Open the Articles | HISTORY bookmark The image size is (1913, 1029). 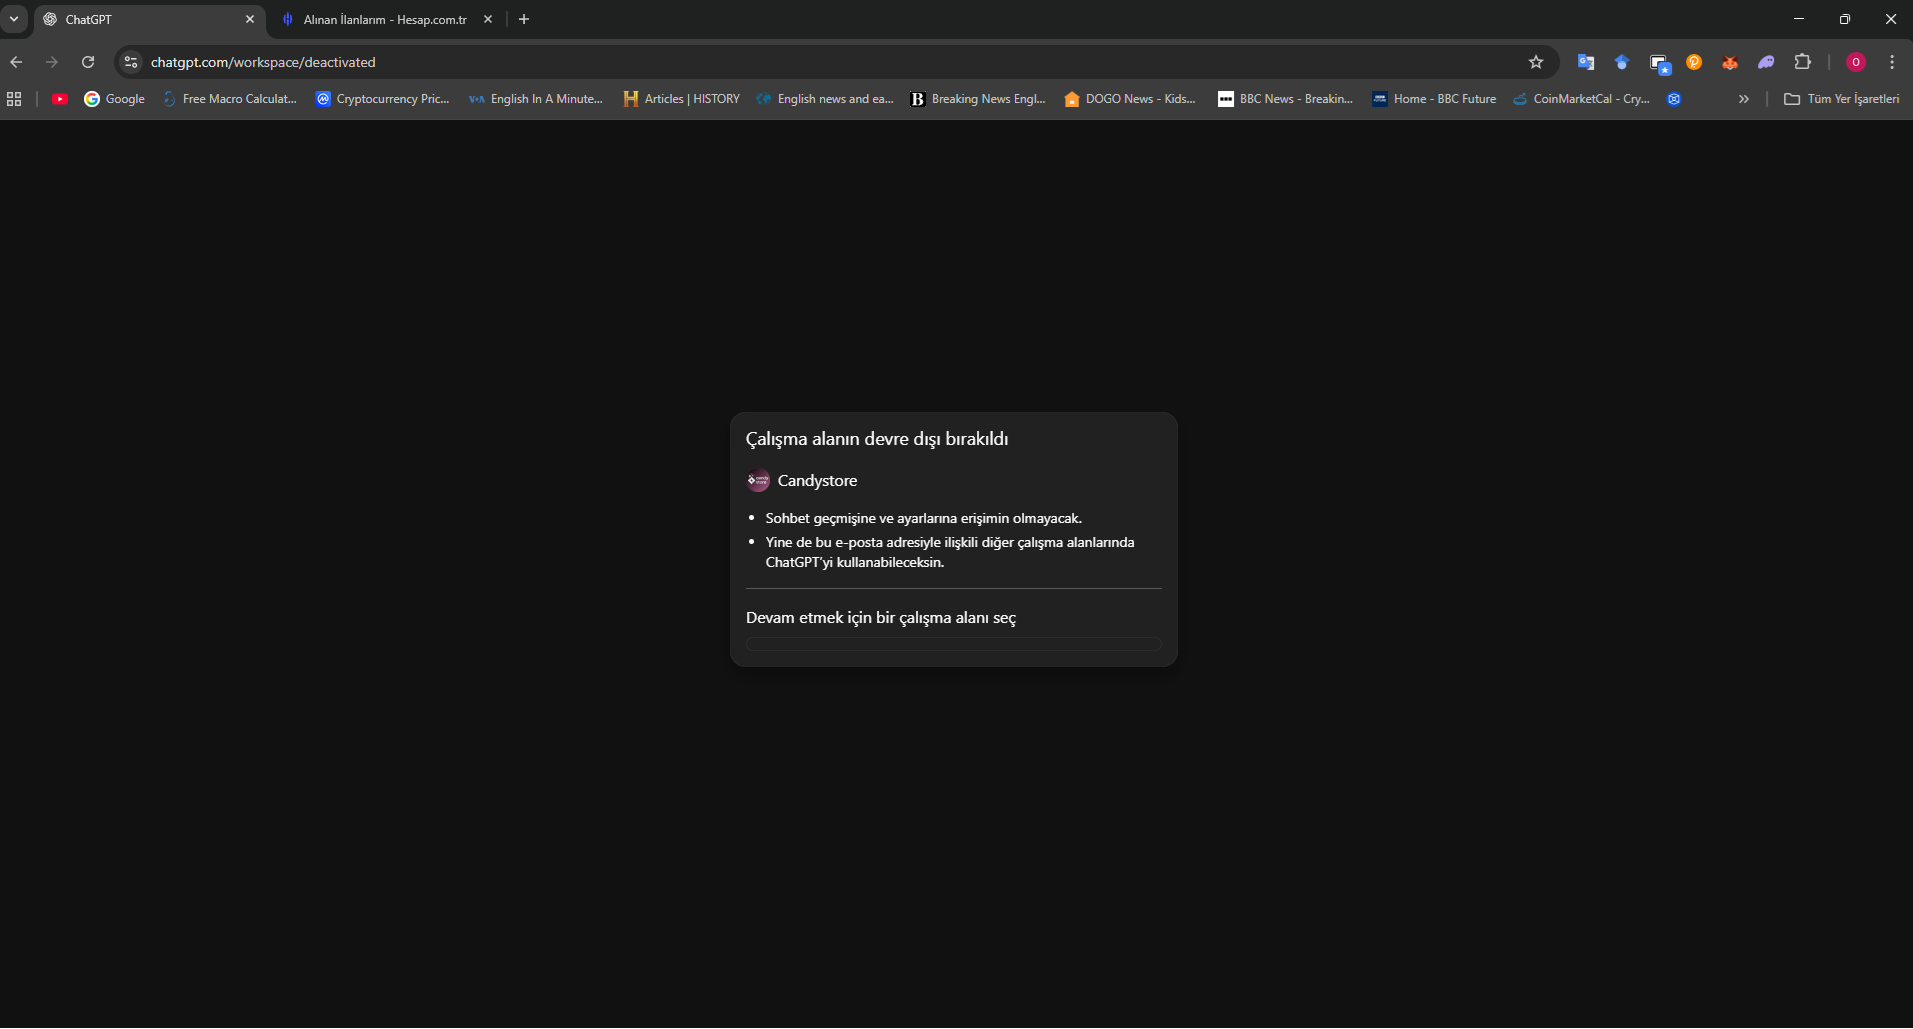(x=682, y=99)
